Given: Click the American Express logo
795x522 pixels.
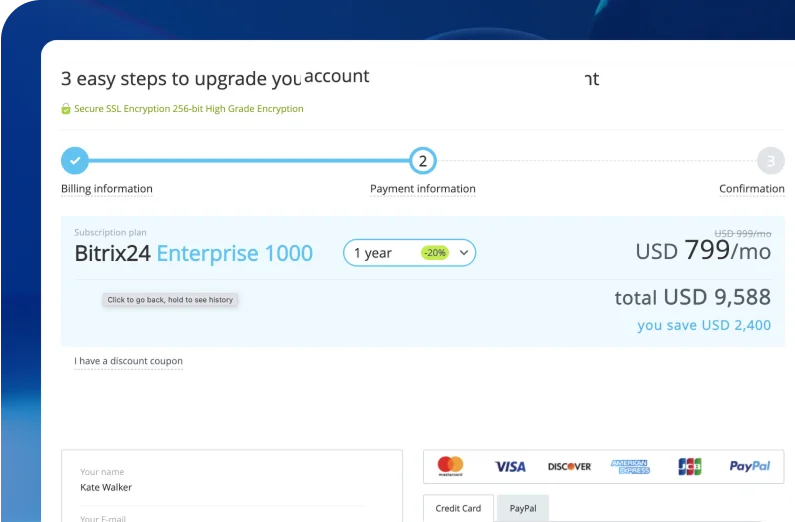Looking at the screenshot, I should click(x=630, y=466).
